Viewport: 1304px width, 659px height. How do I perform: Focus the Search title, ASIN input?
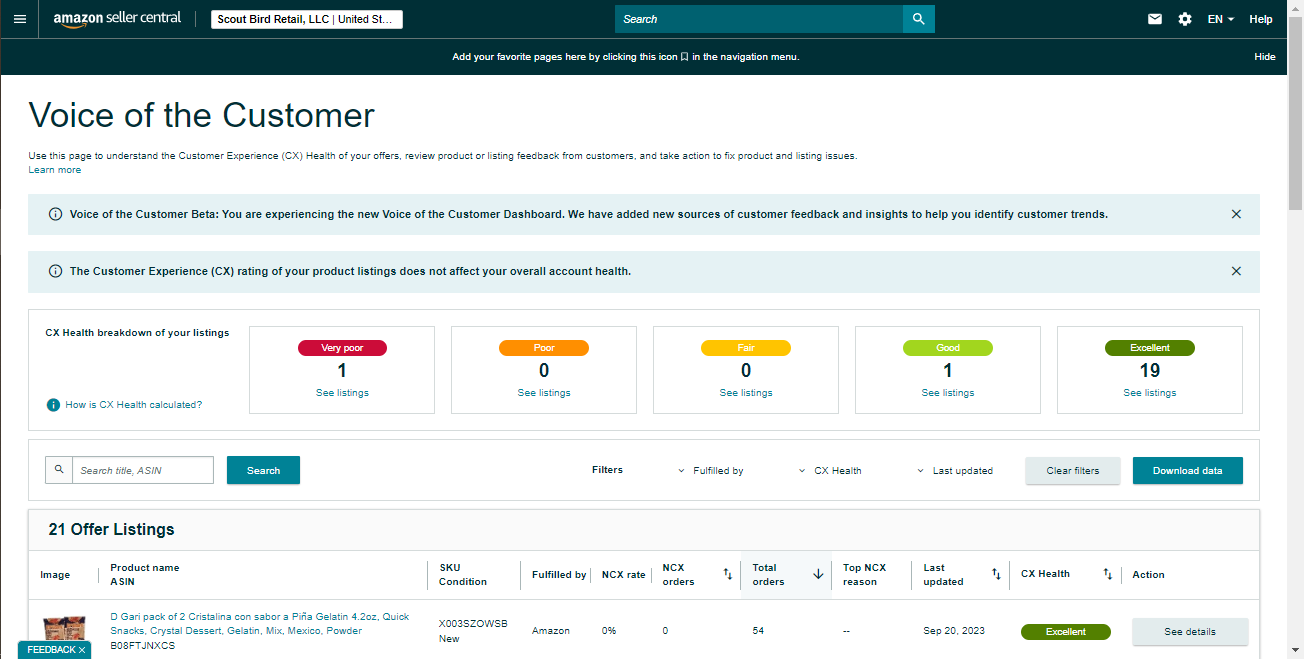143,470
